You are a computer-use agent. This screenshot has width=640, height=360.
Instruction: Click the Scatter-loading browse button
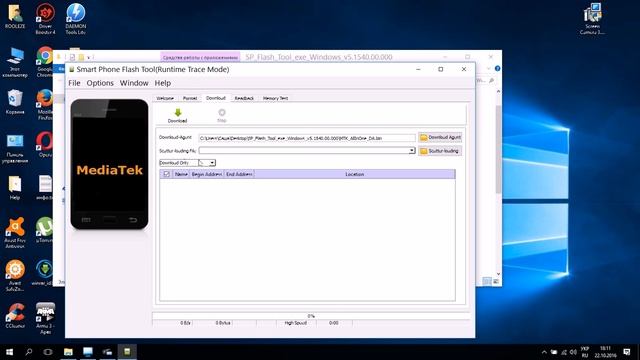[440, 151]
